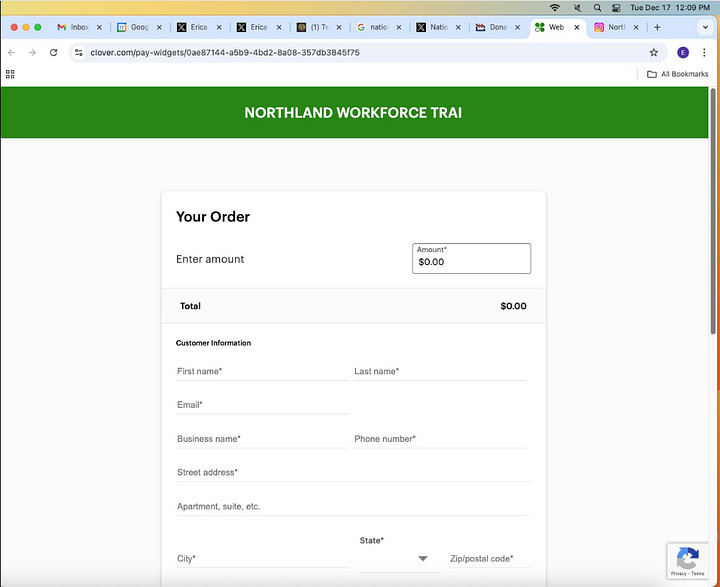This screenshot has height=587, width=720.
Task: Open the All Bookmarks folder
Action: pyautogui.click(x=678, y=74)
